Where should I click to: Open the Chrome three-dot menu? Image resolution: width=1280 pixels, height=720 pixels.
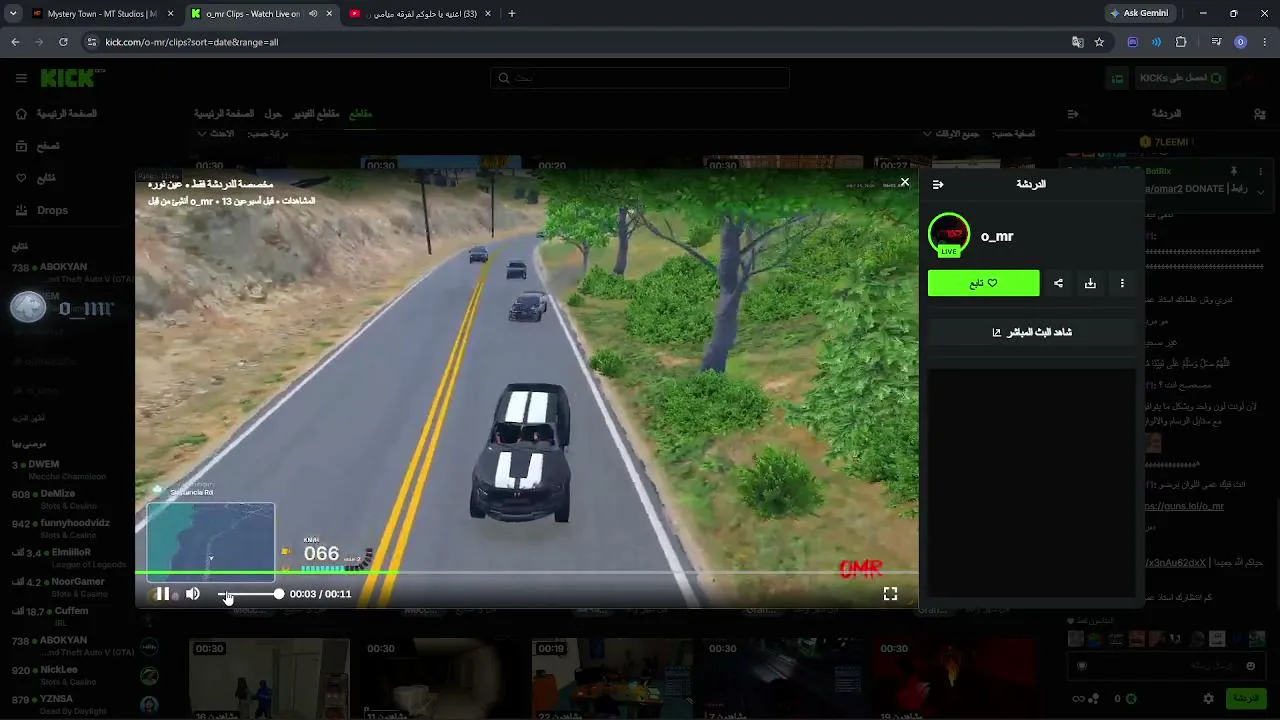(1265, 42)
